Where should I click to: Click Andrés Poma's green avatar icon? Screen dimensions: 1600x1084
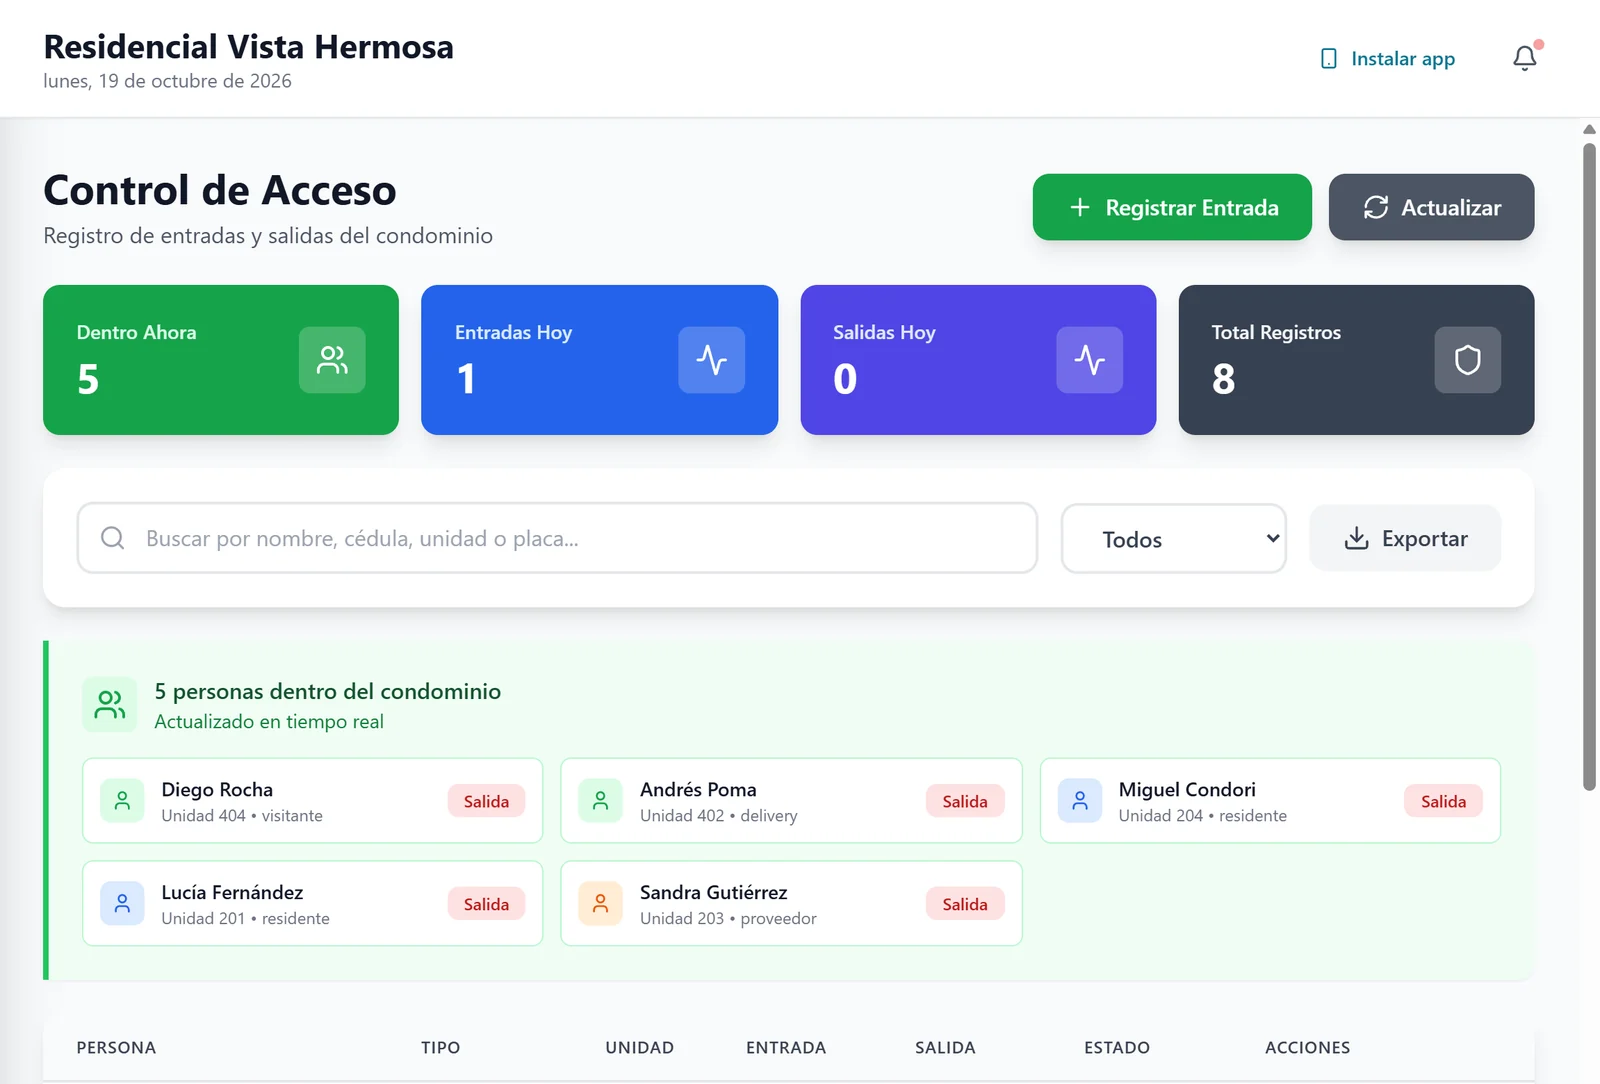(x=601, y=801)
